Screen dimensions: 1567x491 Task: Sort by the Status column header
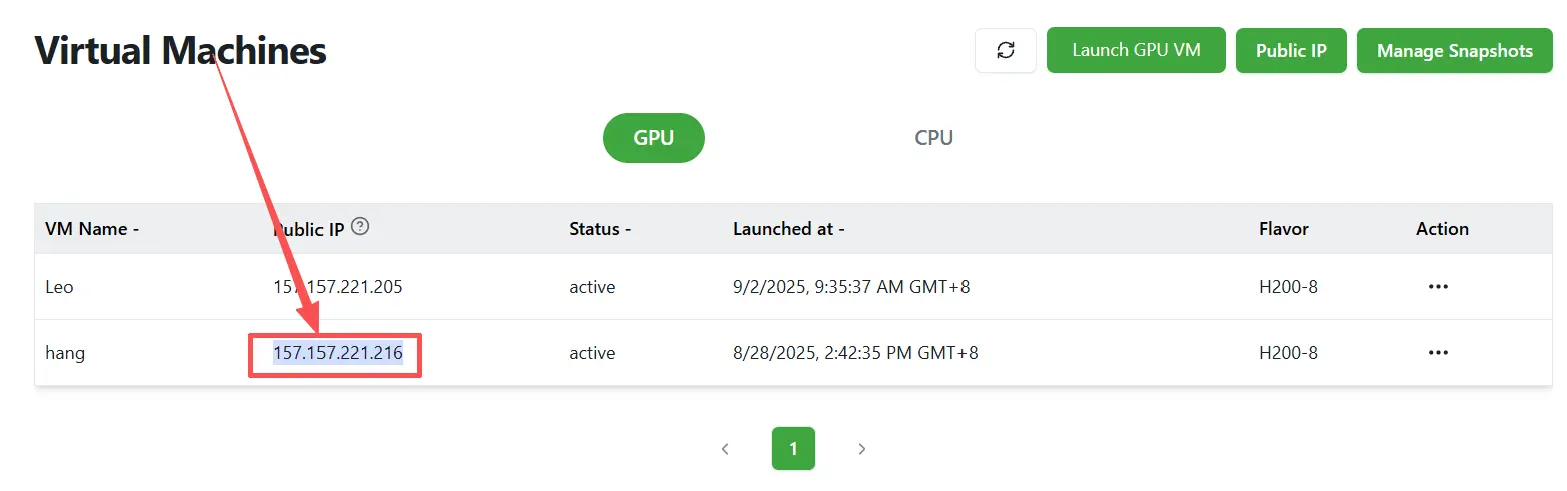point(600,229)
